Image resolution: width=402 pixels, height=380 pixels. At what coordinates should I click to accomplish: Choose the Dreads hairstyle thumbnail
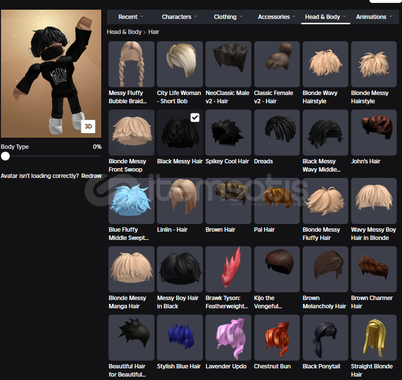(277, 132)
